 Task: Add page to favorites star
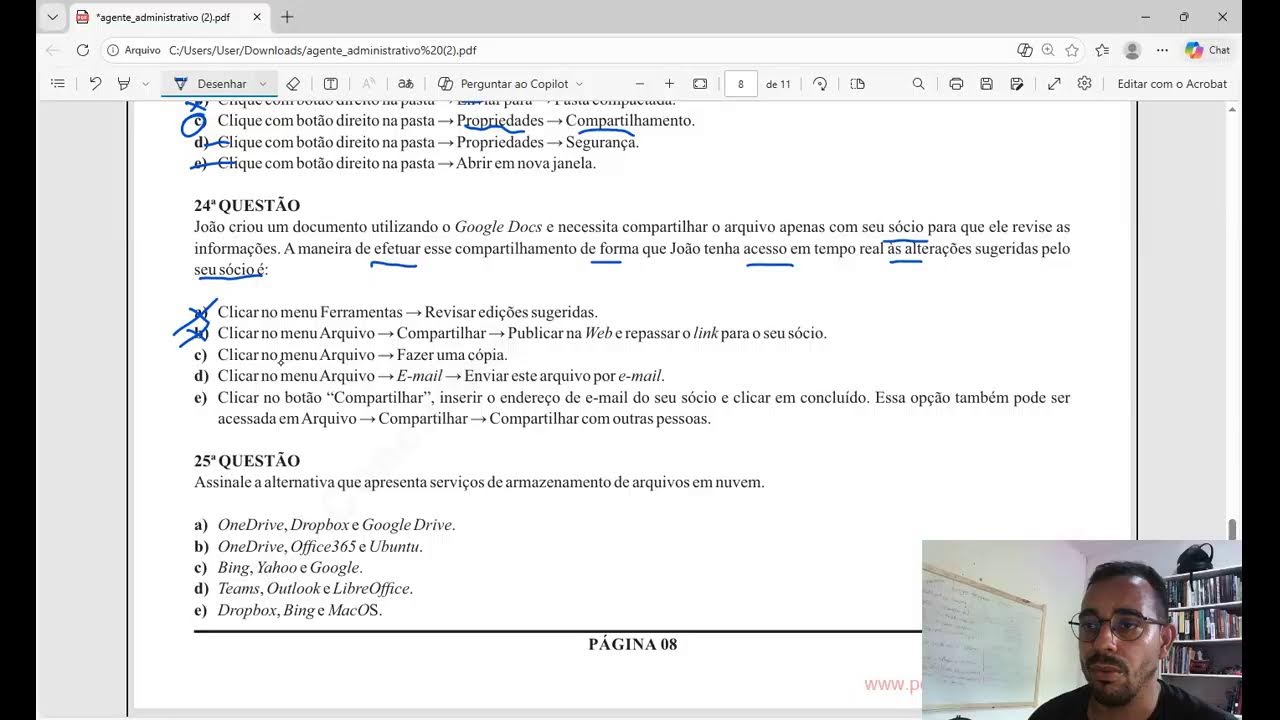(x=1072, y=50)
